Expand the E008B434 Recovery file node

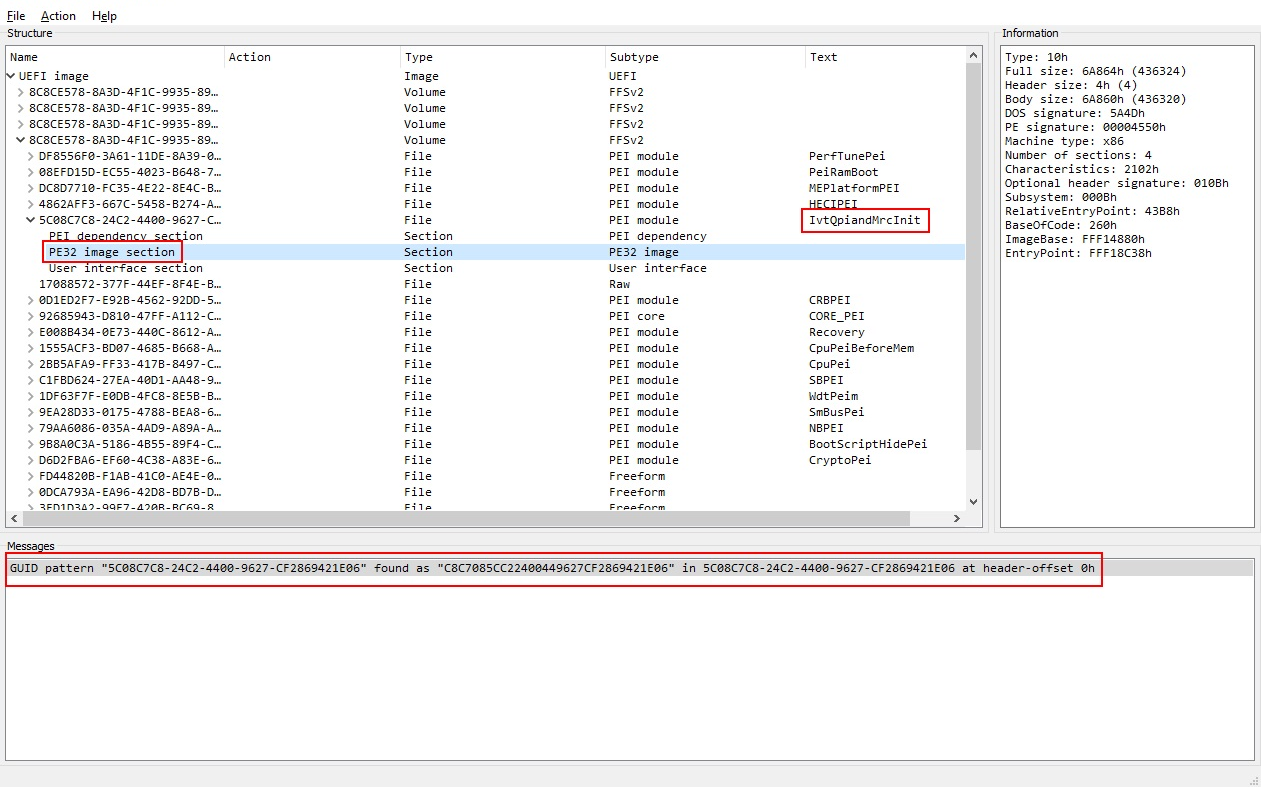(31, 332)
